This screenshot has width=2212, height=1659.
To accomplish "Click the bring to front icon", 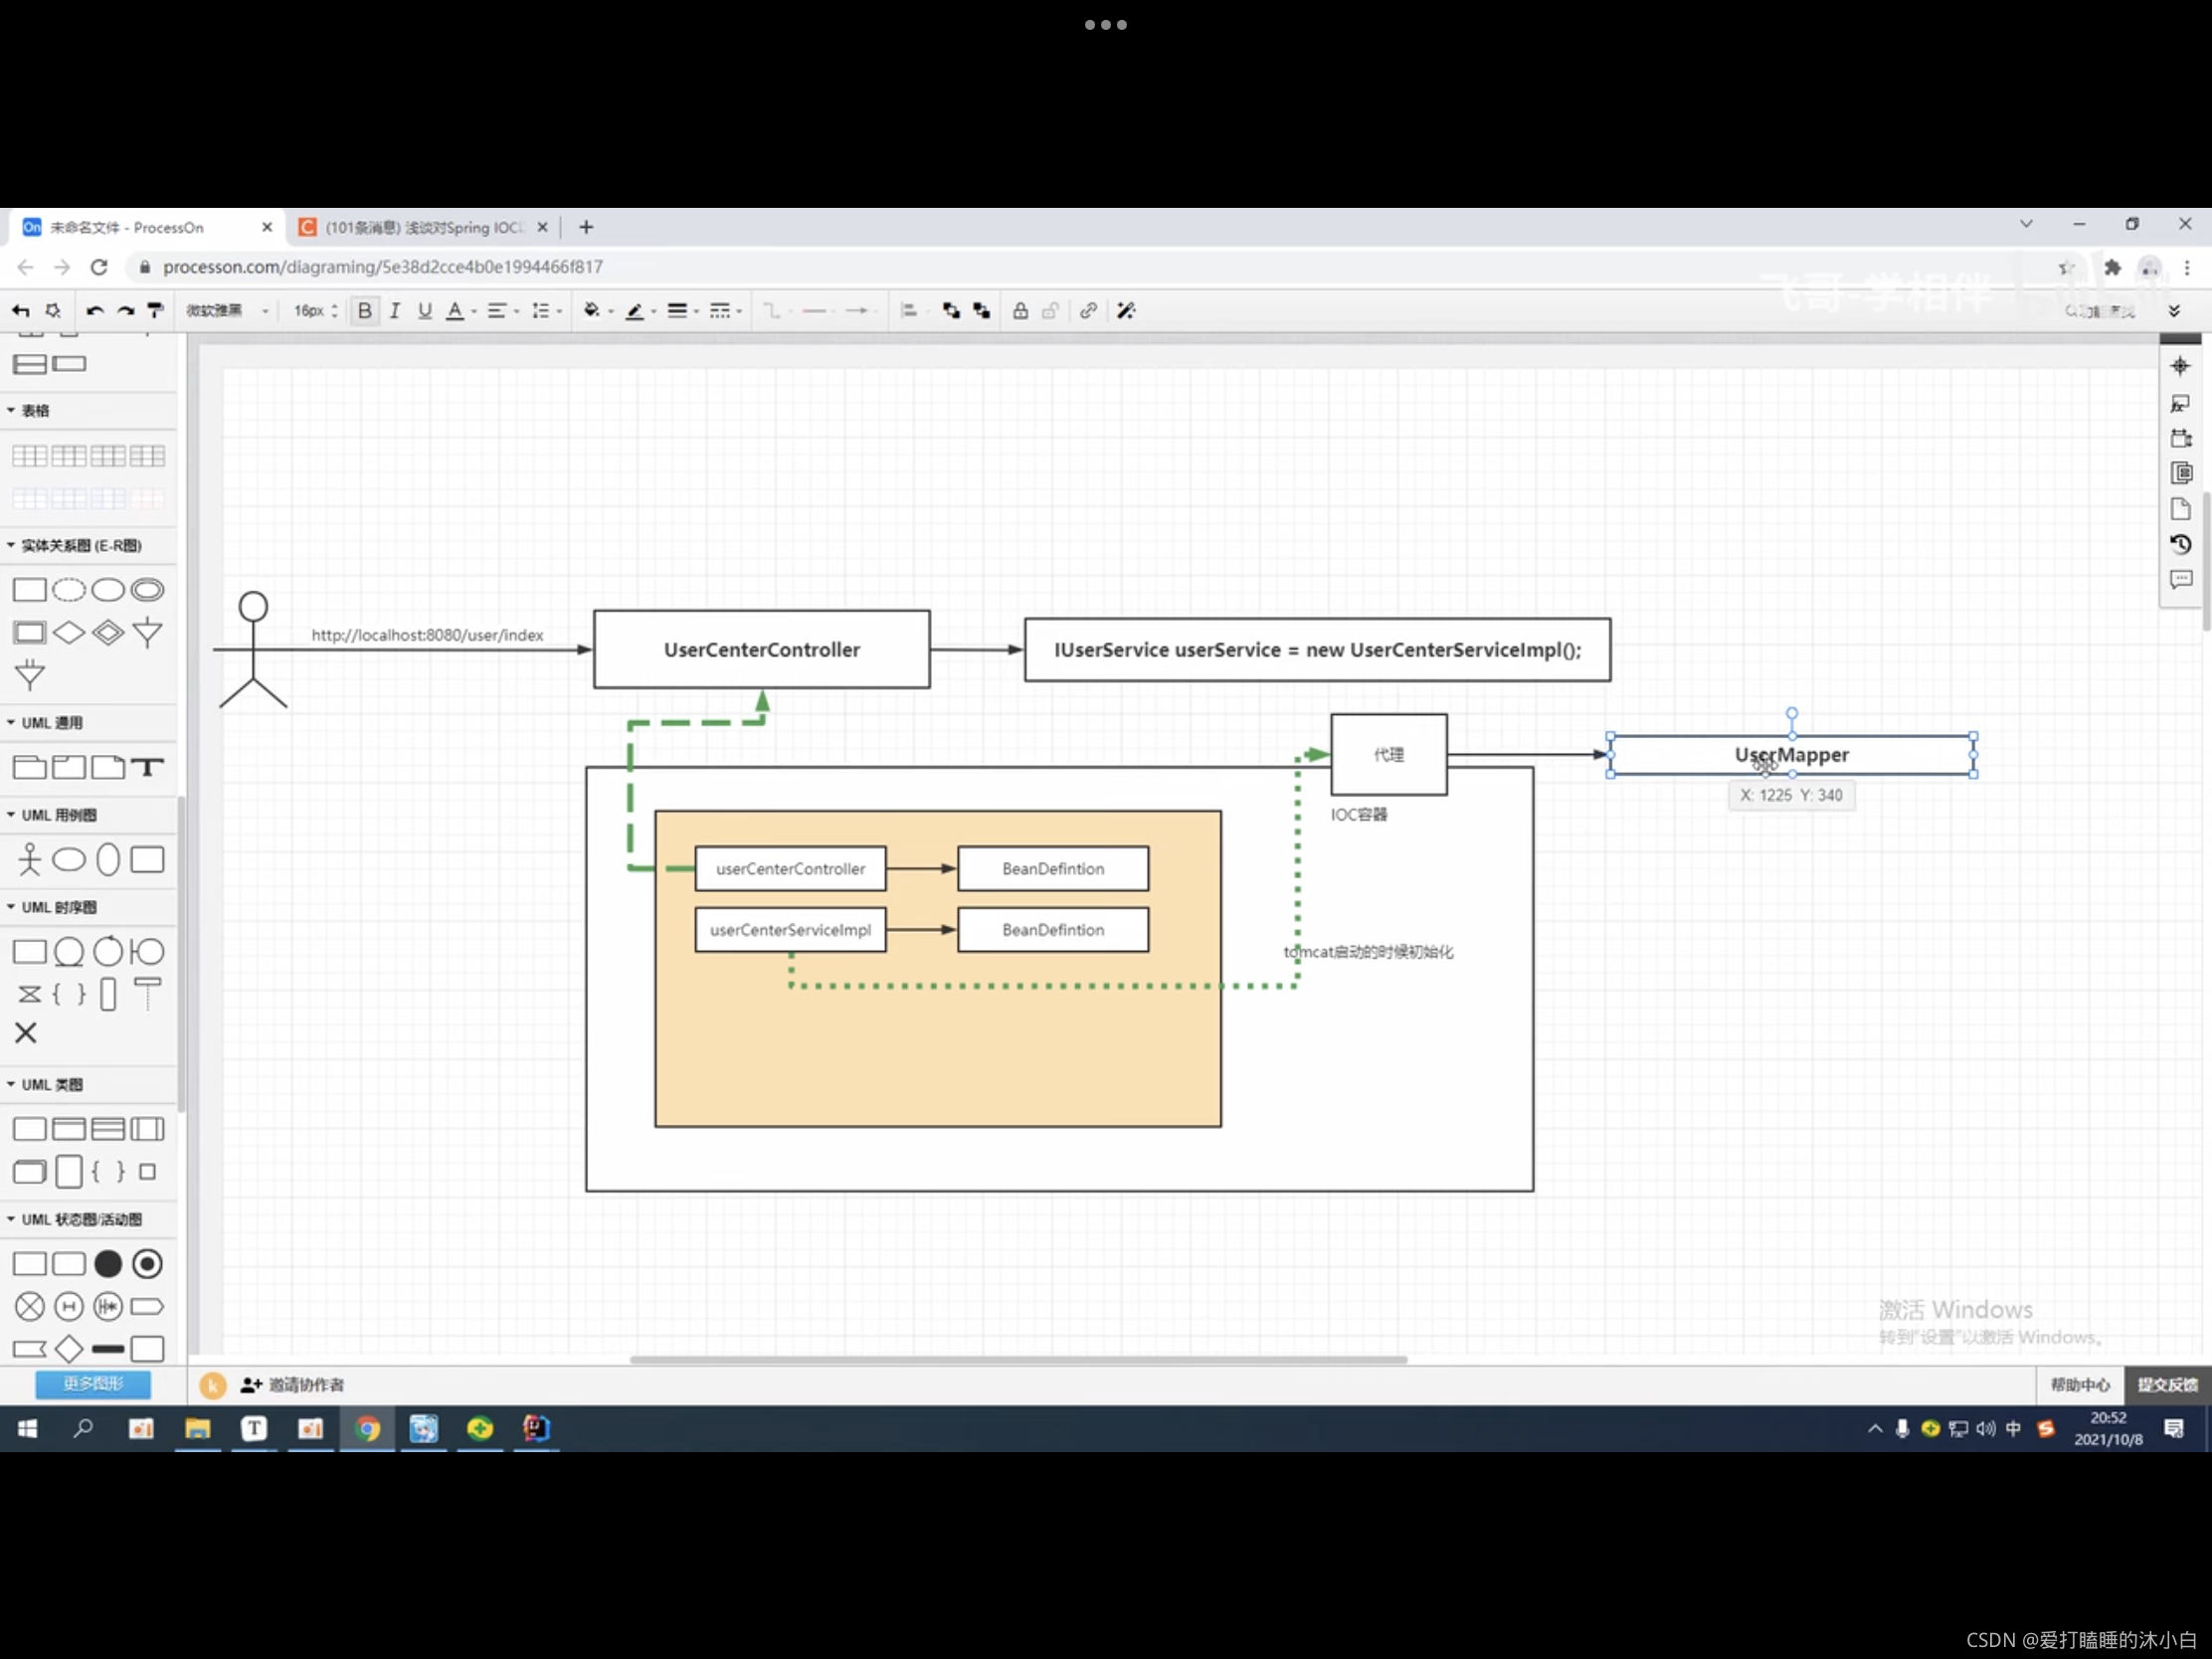I will (951, 311).
